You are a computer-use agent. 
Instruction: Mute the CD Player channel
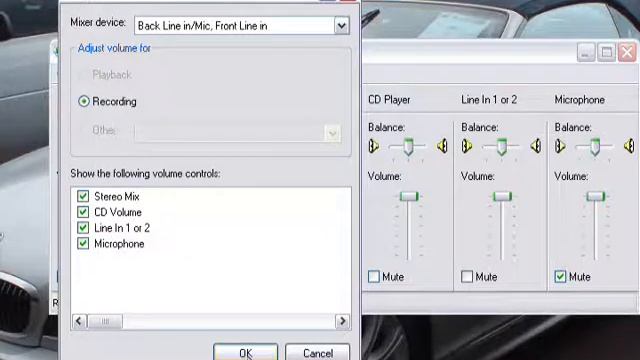pyautogui.click(x=374, y=277)
